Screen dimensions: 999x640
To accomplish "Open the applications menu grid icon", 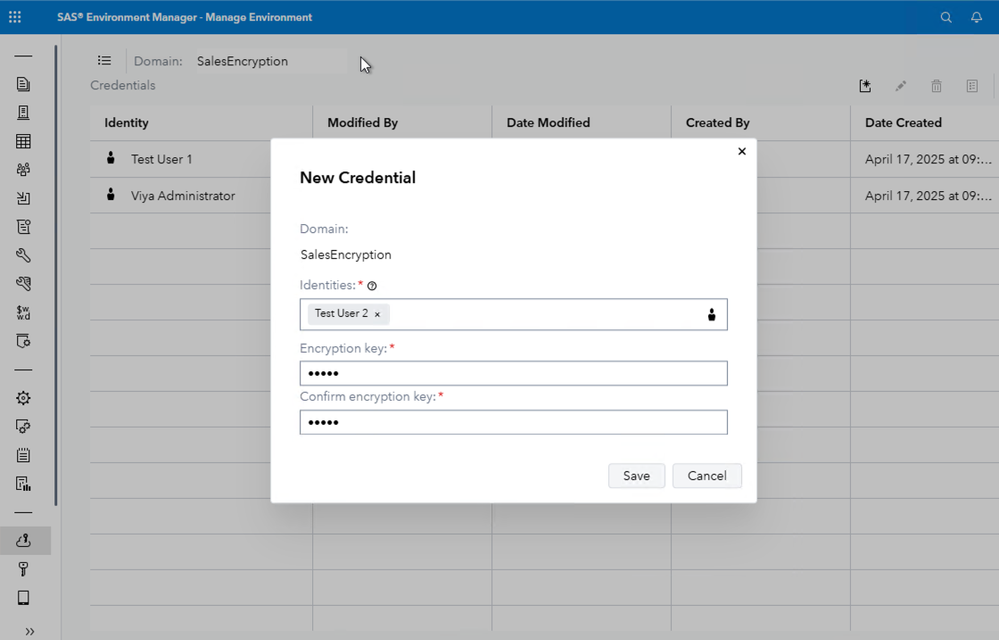I will click(15, 17).
